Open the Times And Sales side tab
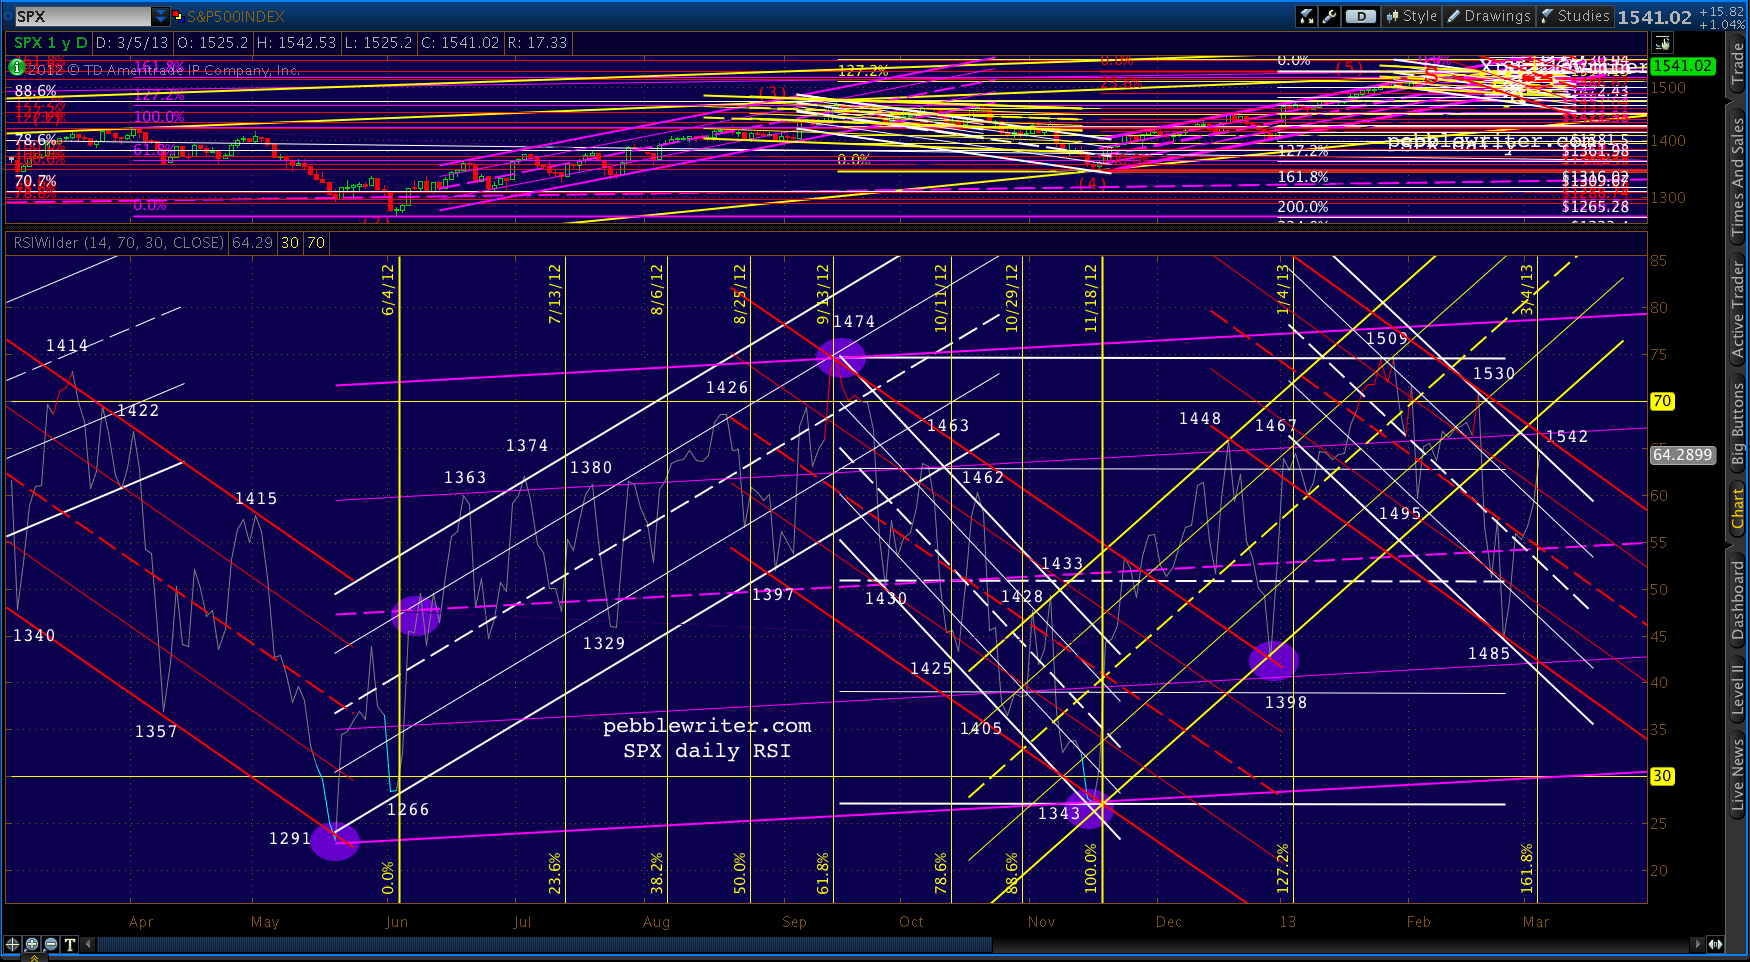This screenshot has width=1750, height=962. (x=1738, y=176)
